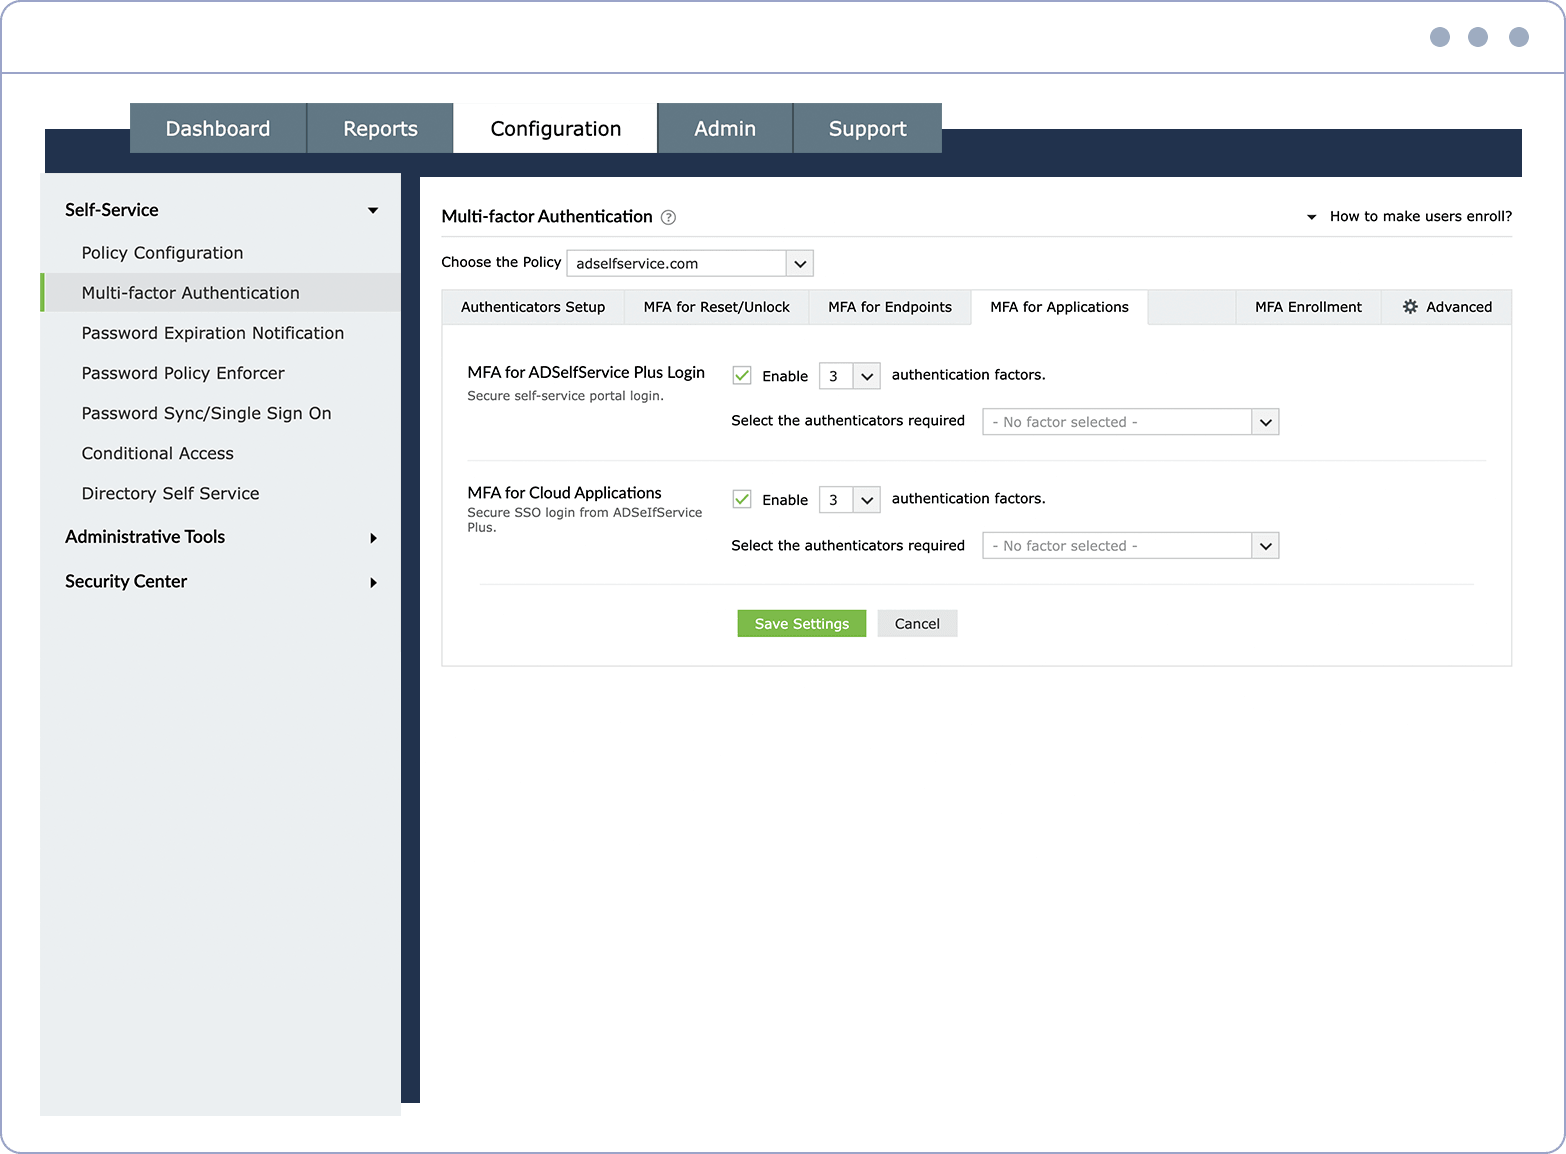Click the help icon beside Multi-factor Authentication title

[x=668, y=217]
